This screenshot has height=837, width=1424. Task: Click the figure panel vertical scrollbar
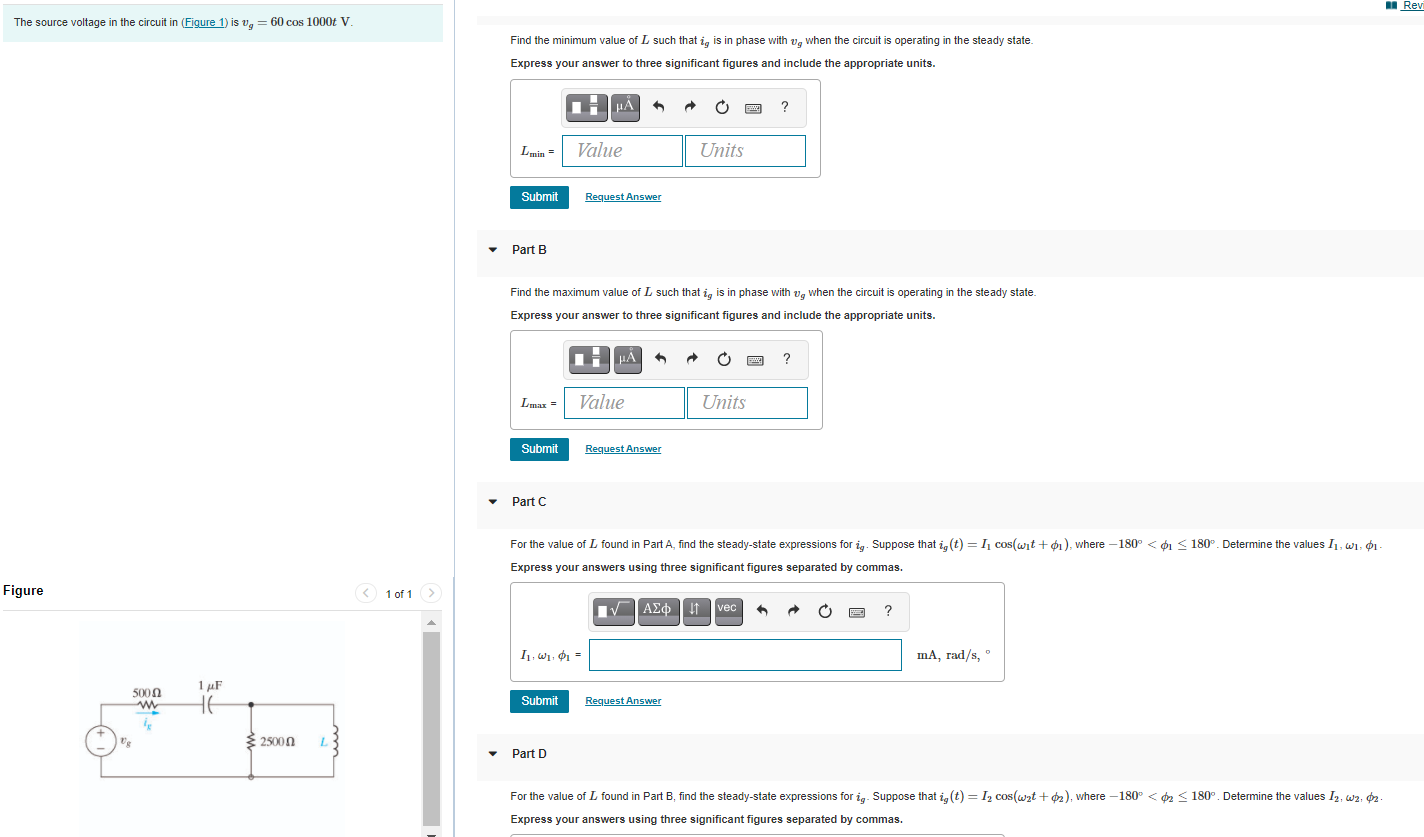click(431, 728)
